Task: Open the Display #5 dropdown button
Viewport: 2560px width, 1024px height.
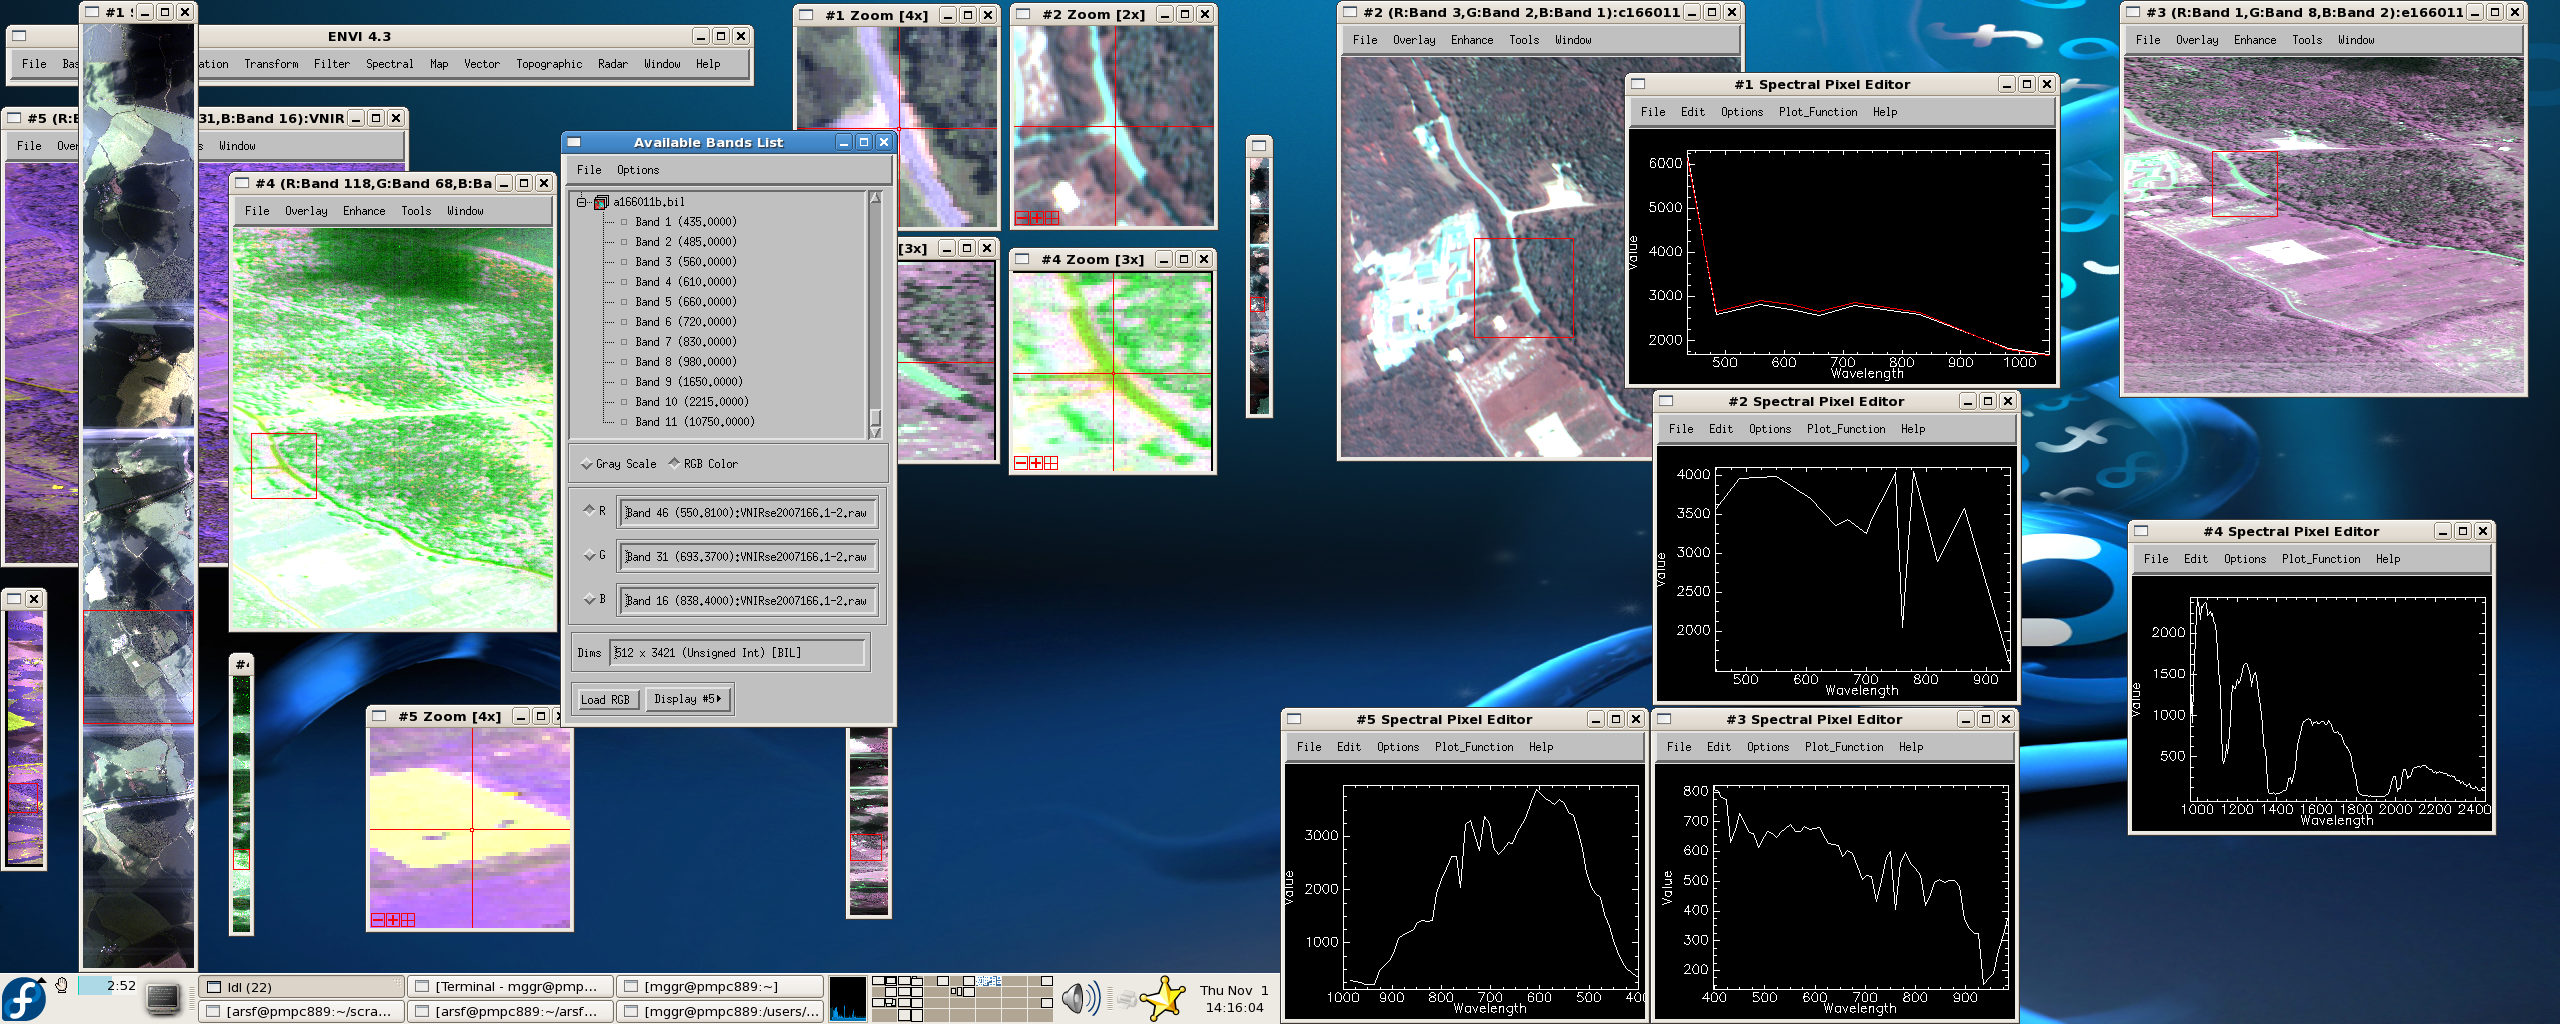Action: click(x=689, y=699)
